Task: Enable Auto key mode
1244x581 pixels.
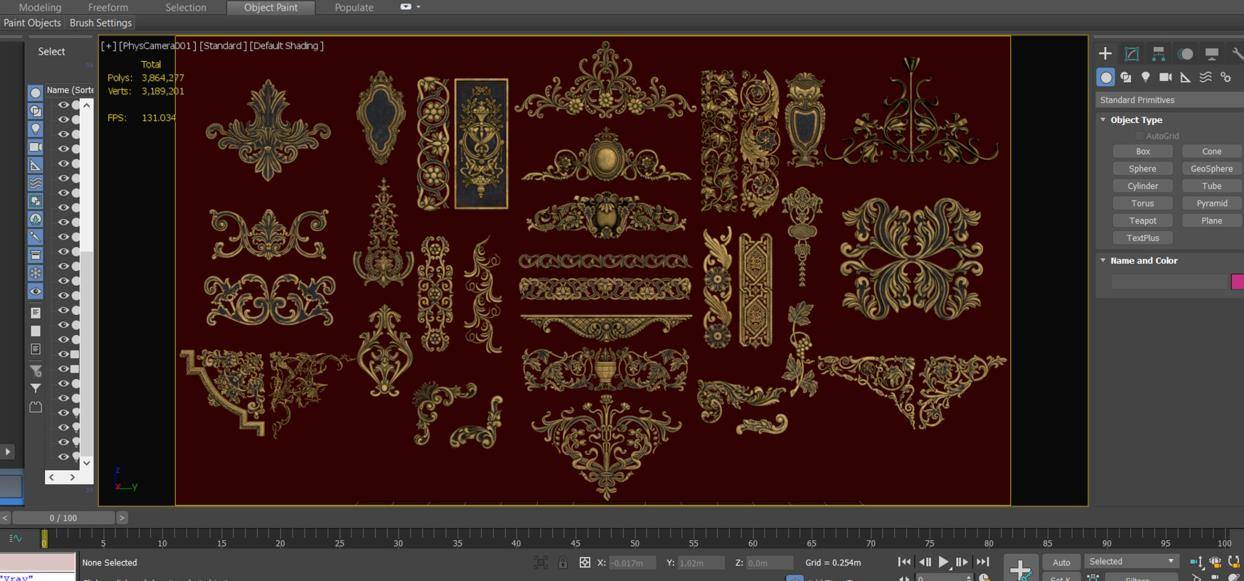Action: click(1061, 562)
